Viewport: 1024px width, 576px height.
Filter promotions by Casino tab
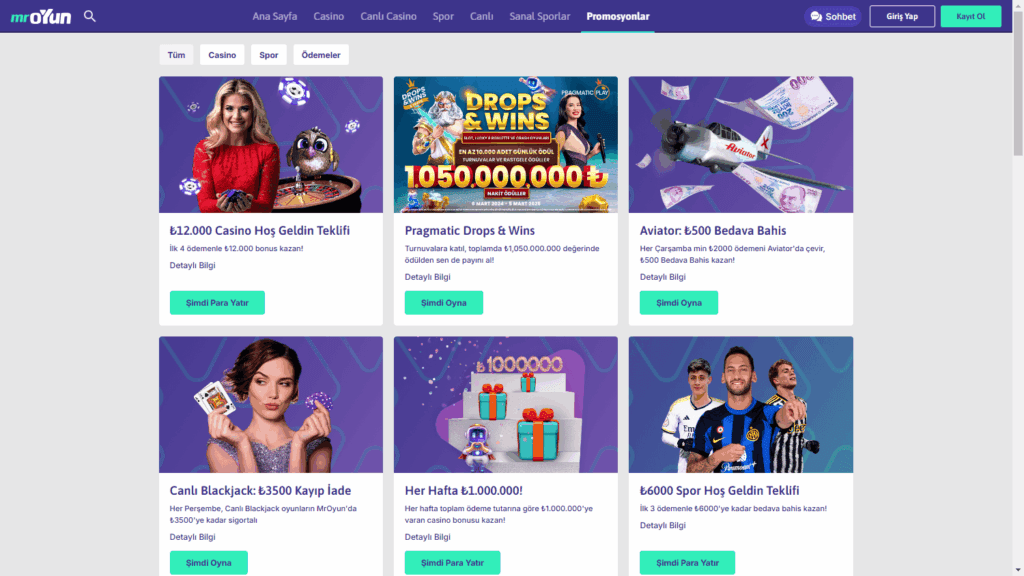point(222,55)
